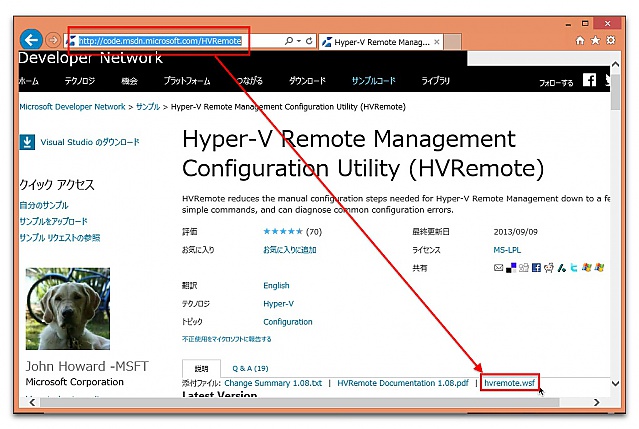The width and height of the screenshot is (639, 429).
Task: Click 不正使用をマイクロソフトに報告する link
Action: 227,339
